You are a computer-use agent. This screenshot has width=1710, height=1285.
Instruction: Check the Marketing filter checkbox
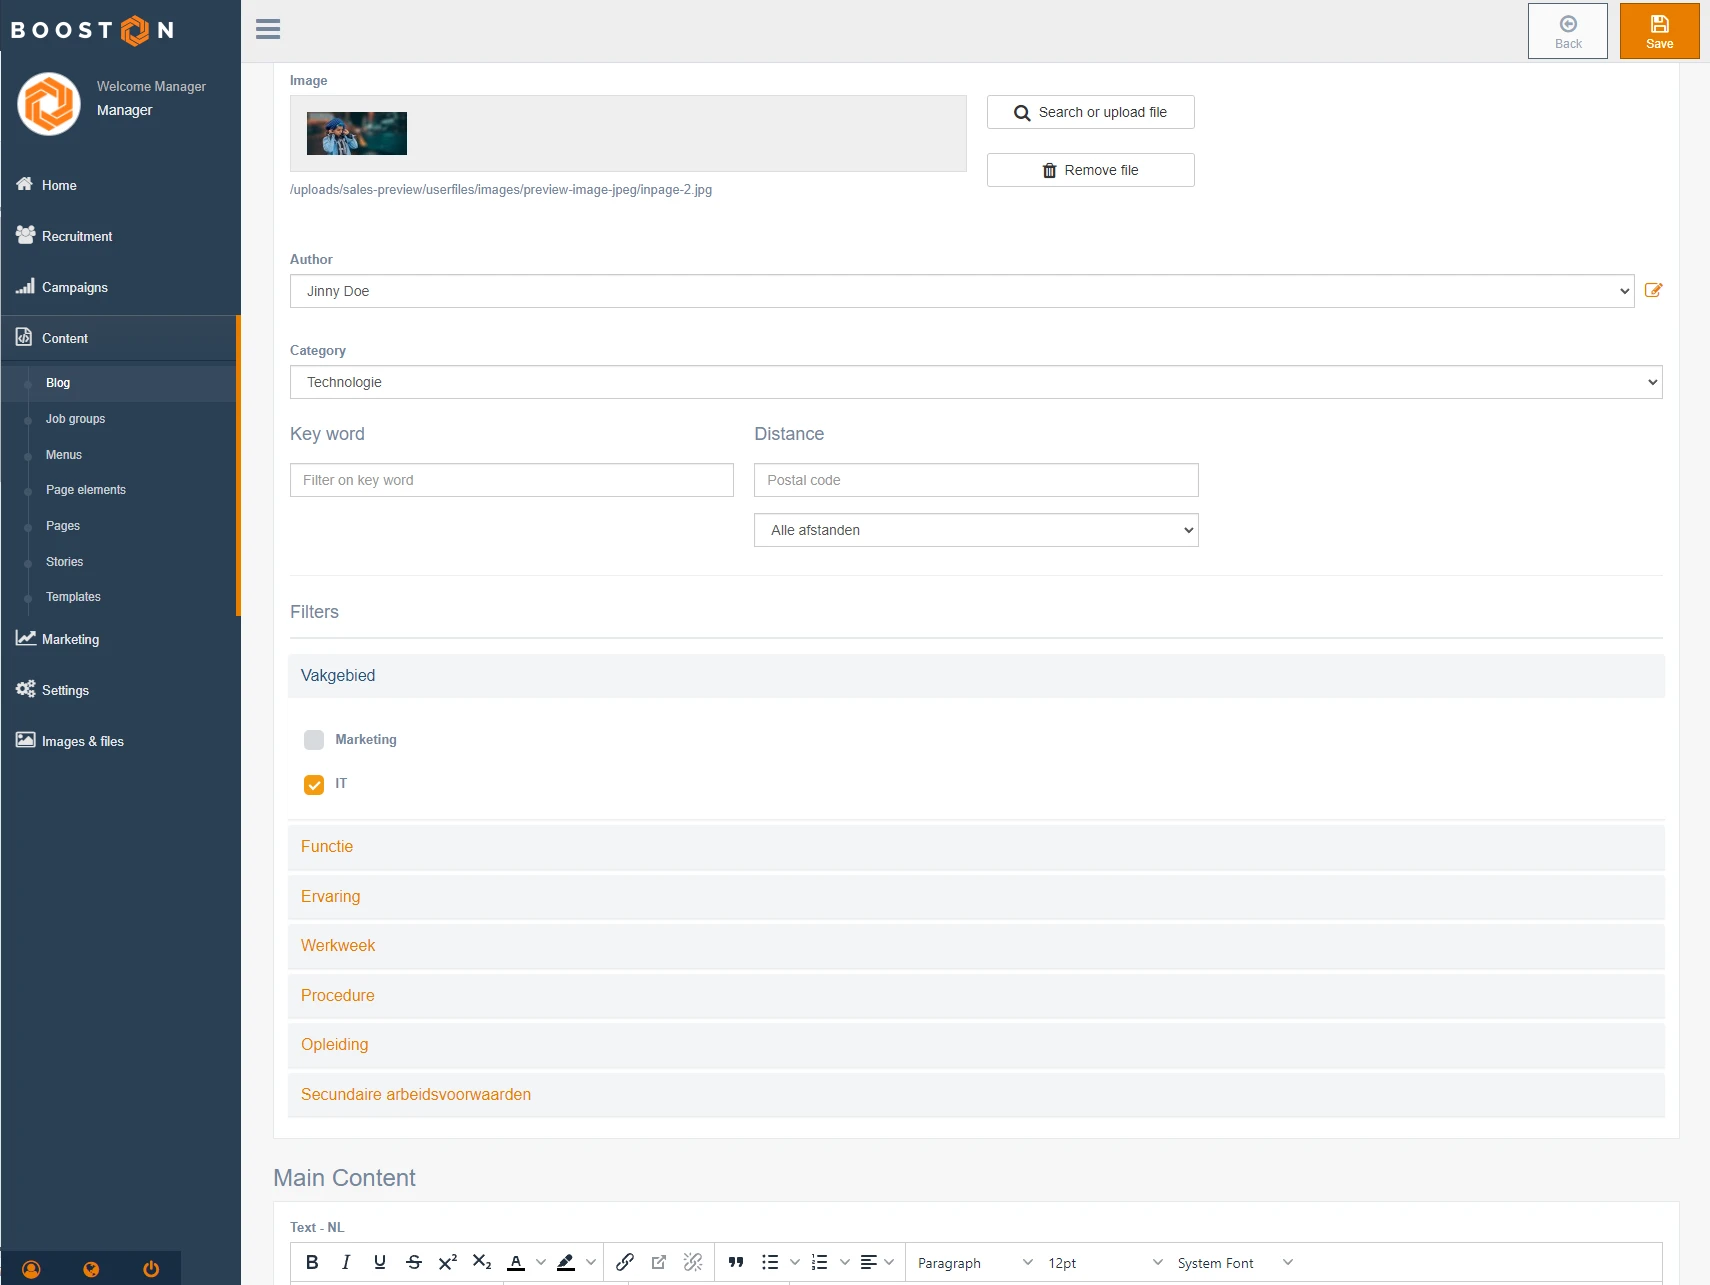click(314, 740)
